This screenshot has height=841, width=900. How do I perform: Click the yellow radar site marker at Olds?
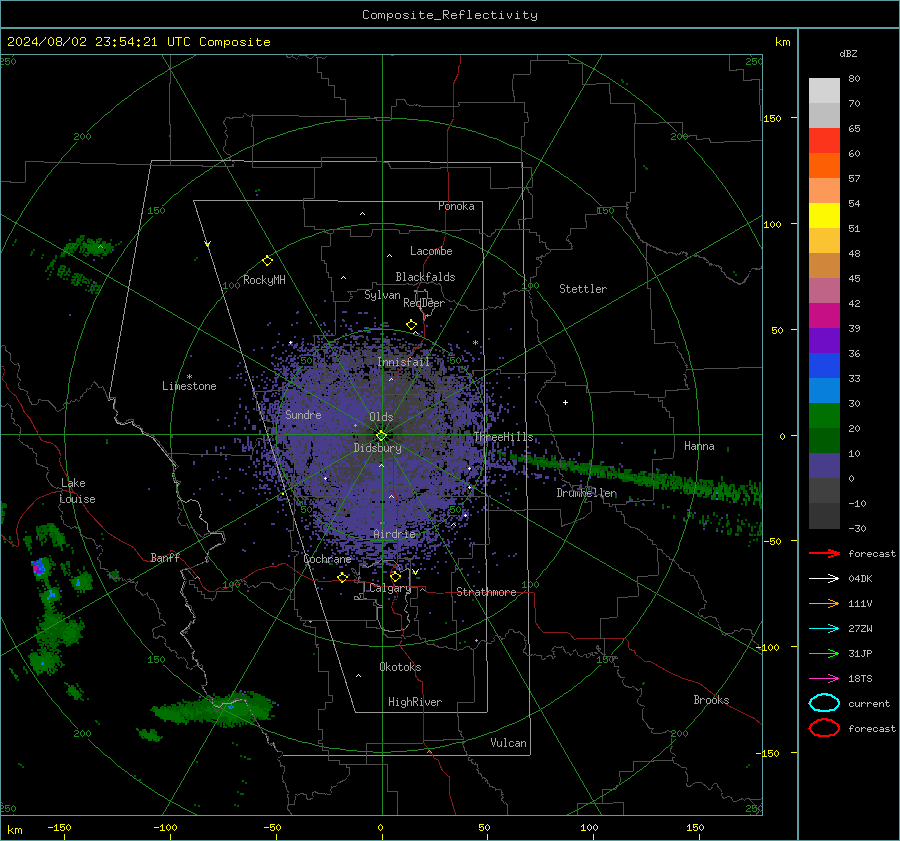381,436
